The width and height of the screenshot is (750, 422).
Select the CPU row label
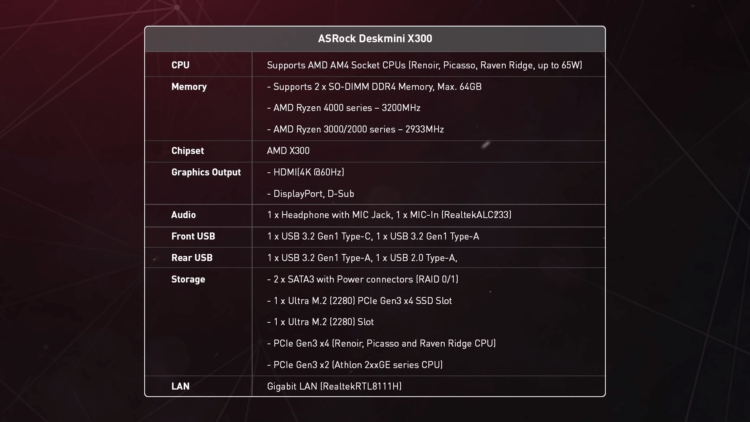(181, 65)
